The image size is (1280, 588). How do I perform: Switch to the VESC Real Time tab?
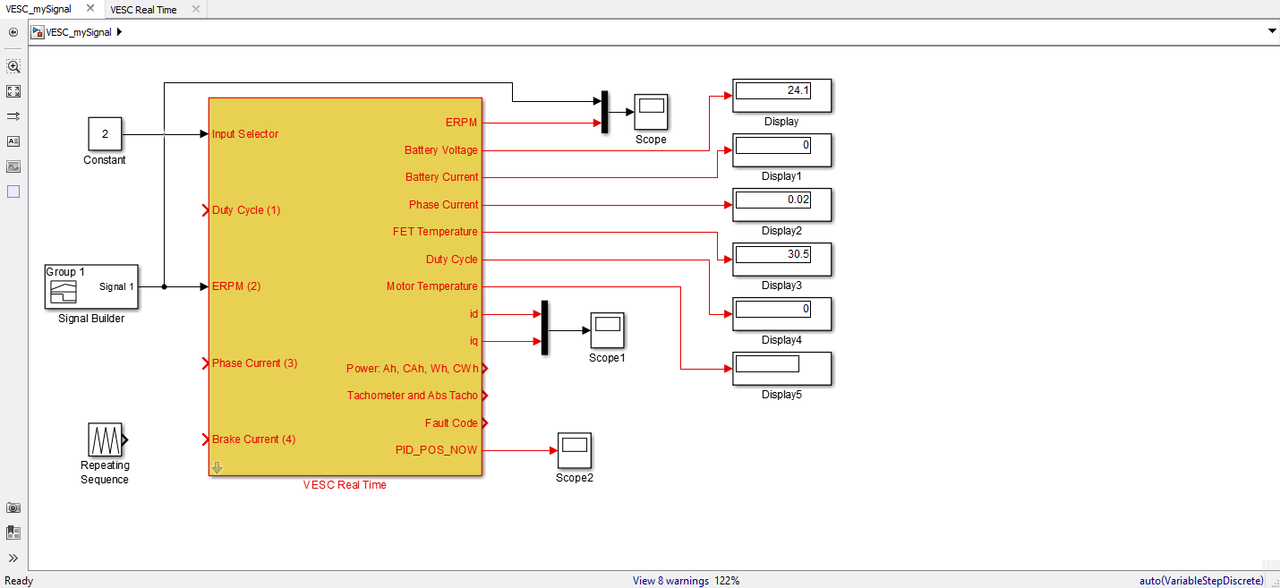143,9
